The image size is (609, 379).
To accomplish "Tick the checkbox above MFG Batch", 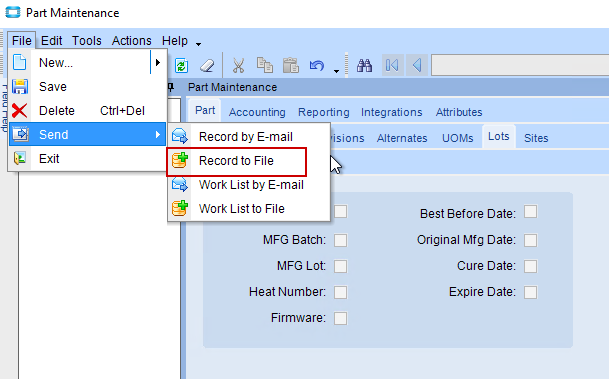I will point(341,212).
